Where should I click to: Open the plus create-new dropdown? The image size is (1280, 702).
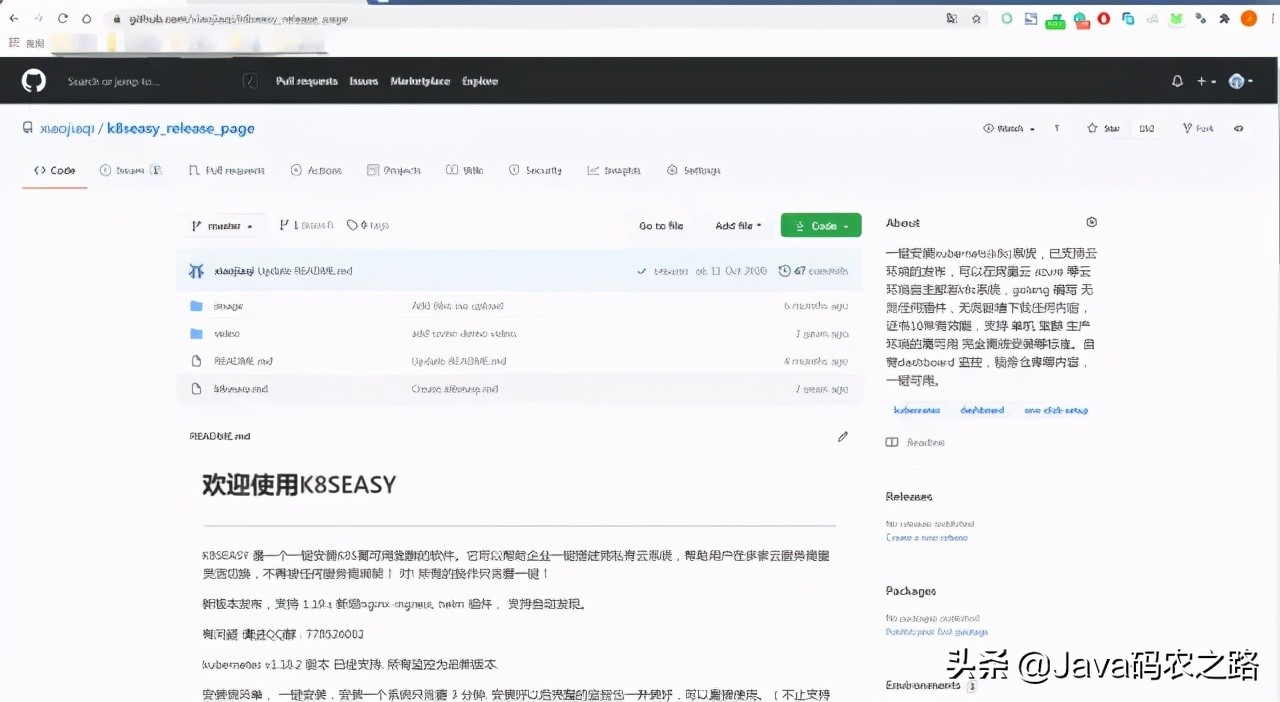[1207, 81]
